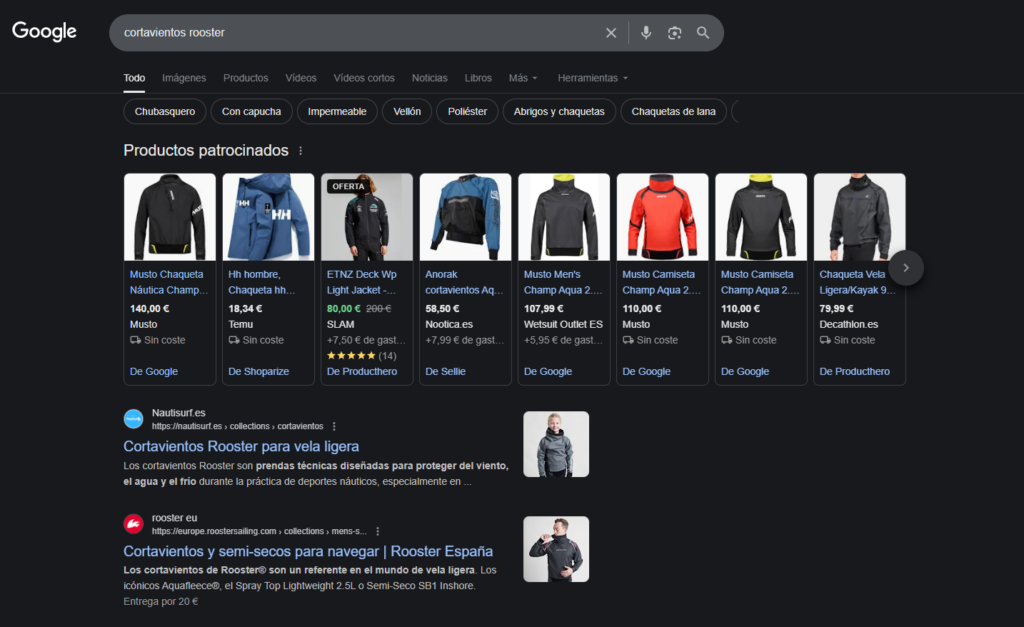Viewport: 1024px width, 627px height.
Task: Click the magnifying glass search icon
Action: (x=703, y=33)
